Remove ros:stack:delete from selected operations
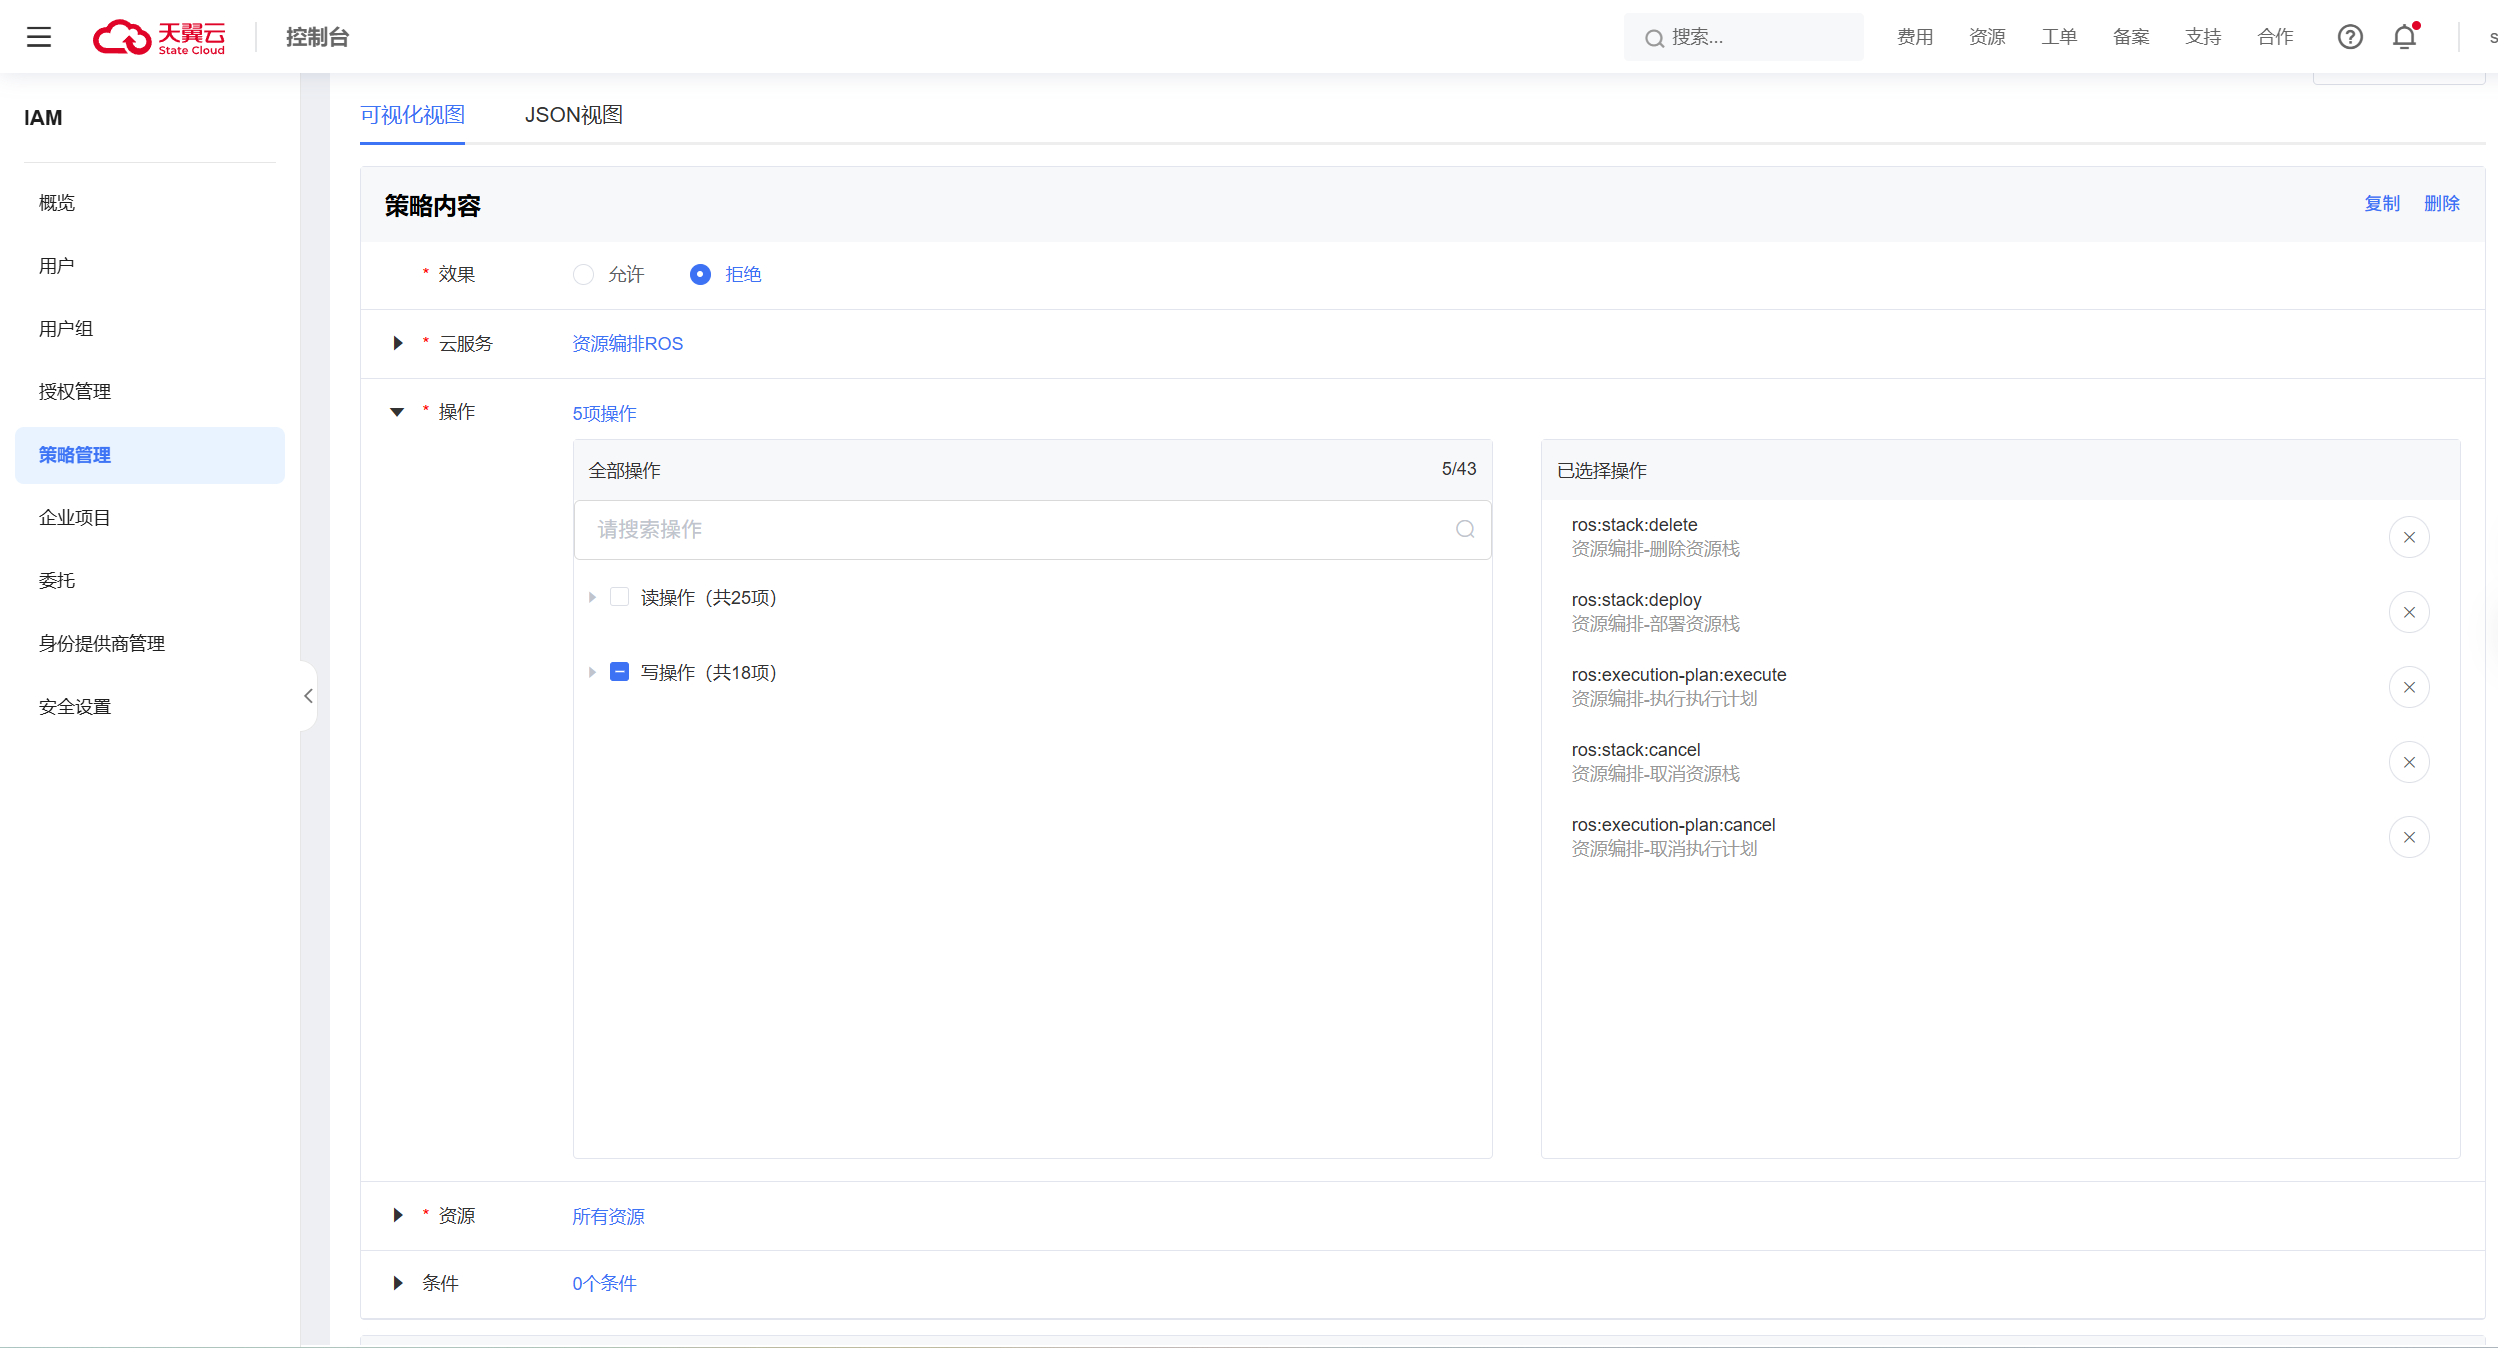The image size is (2498, 1348). [2409, 537]
